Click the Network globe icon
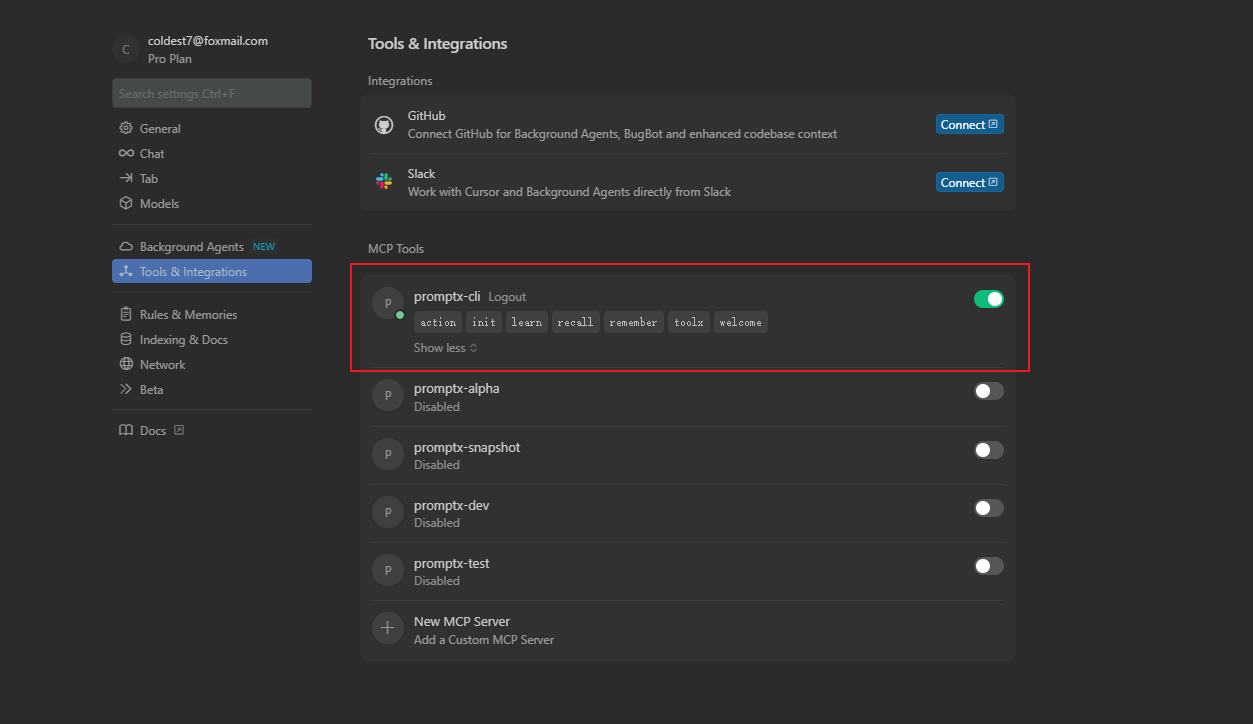 pos(126,364)
